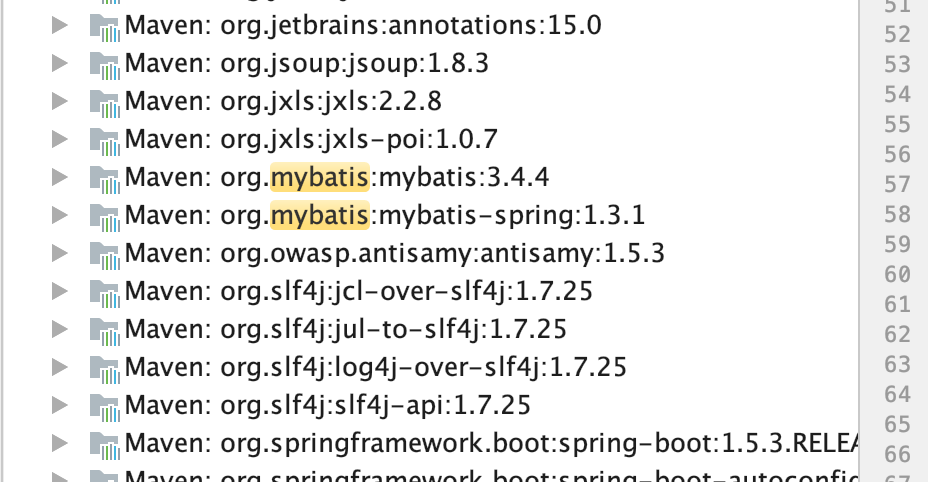This screenshot has width=928, height=482.
Task: Click library icon for jcl-over-slf4j:1.7.25
Action: pyautogui.click(x=105, y=293)
